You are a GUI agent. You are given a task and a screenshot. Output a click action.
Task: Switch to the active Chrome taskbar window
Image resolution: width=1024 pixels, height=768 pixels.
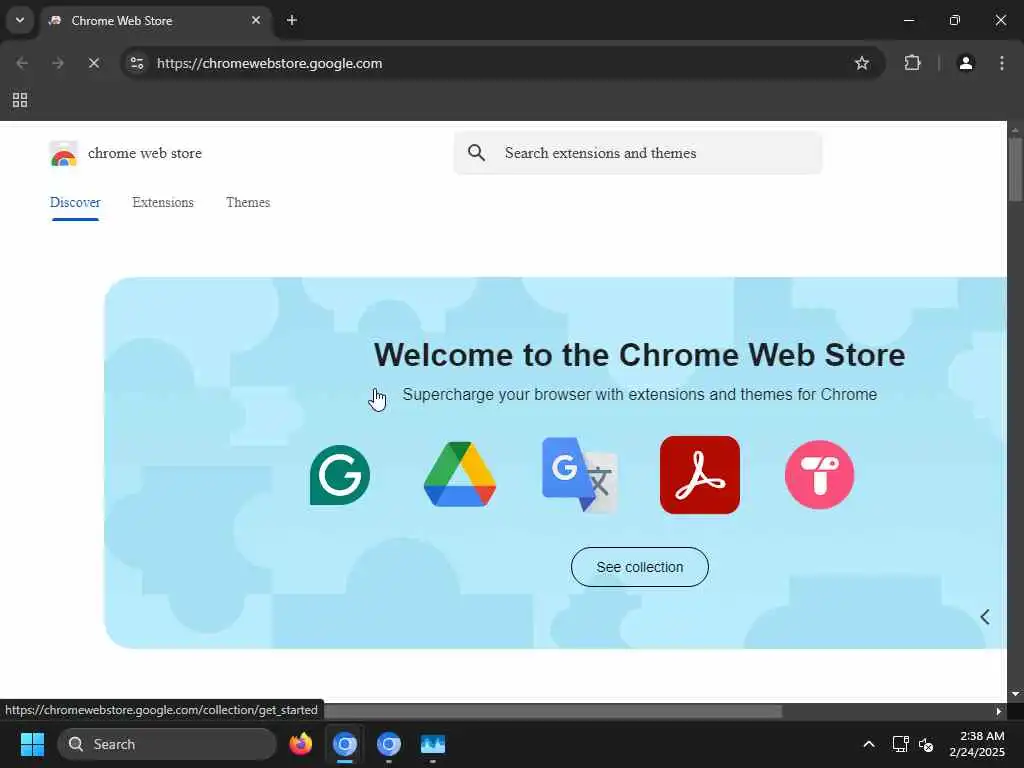tap(345, 744)
